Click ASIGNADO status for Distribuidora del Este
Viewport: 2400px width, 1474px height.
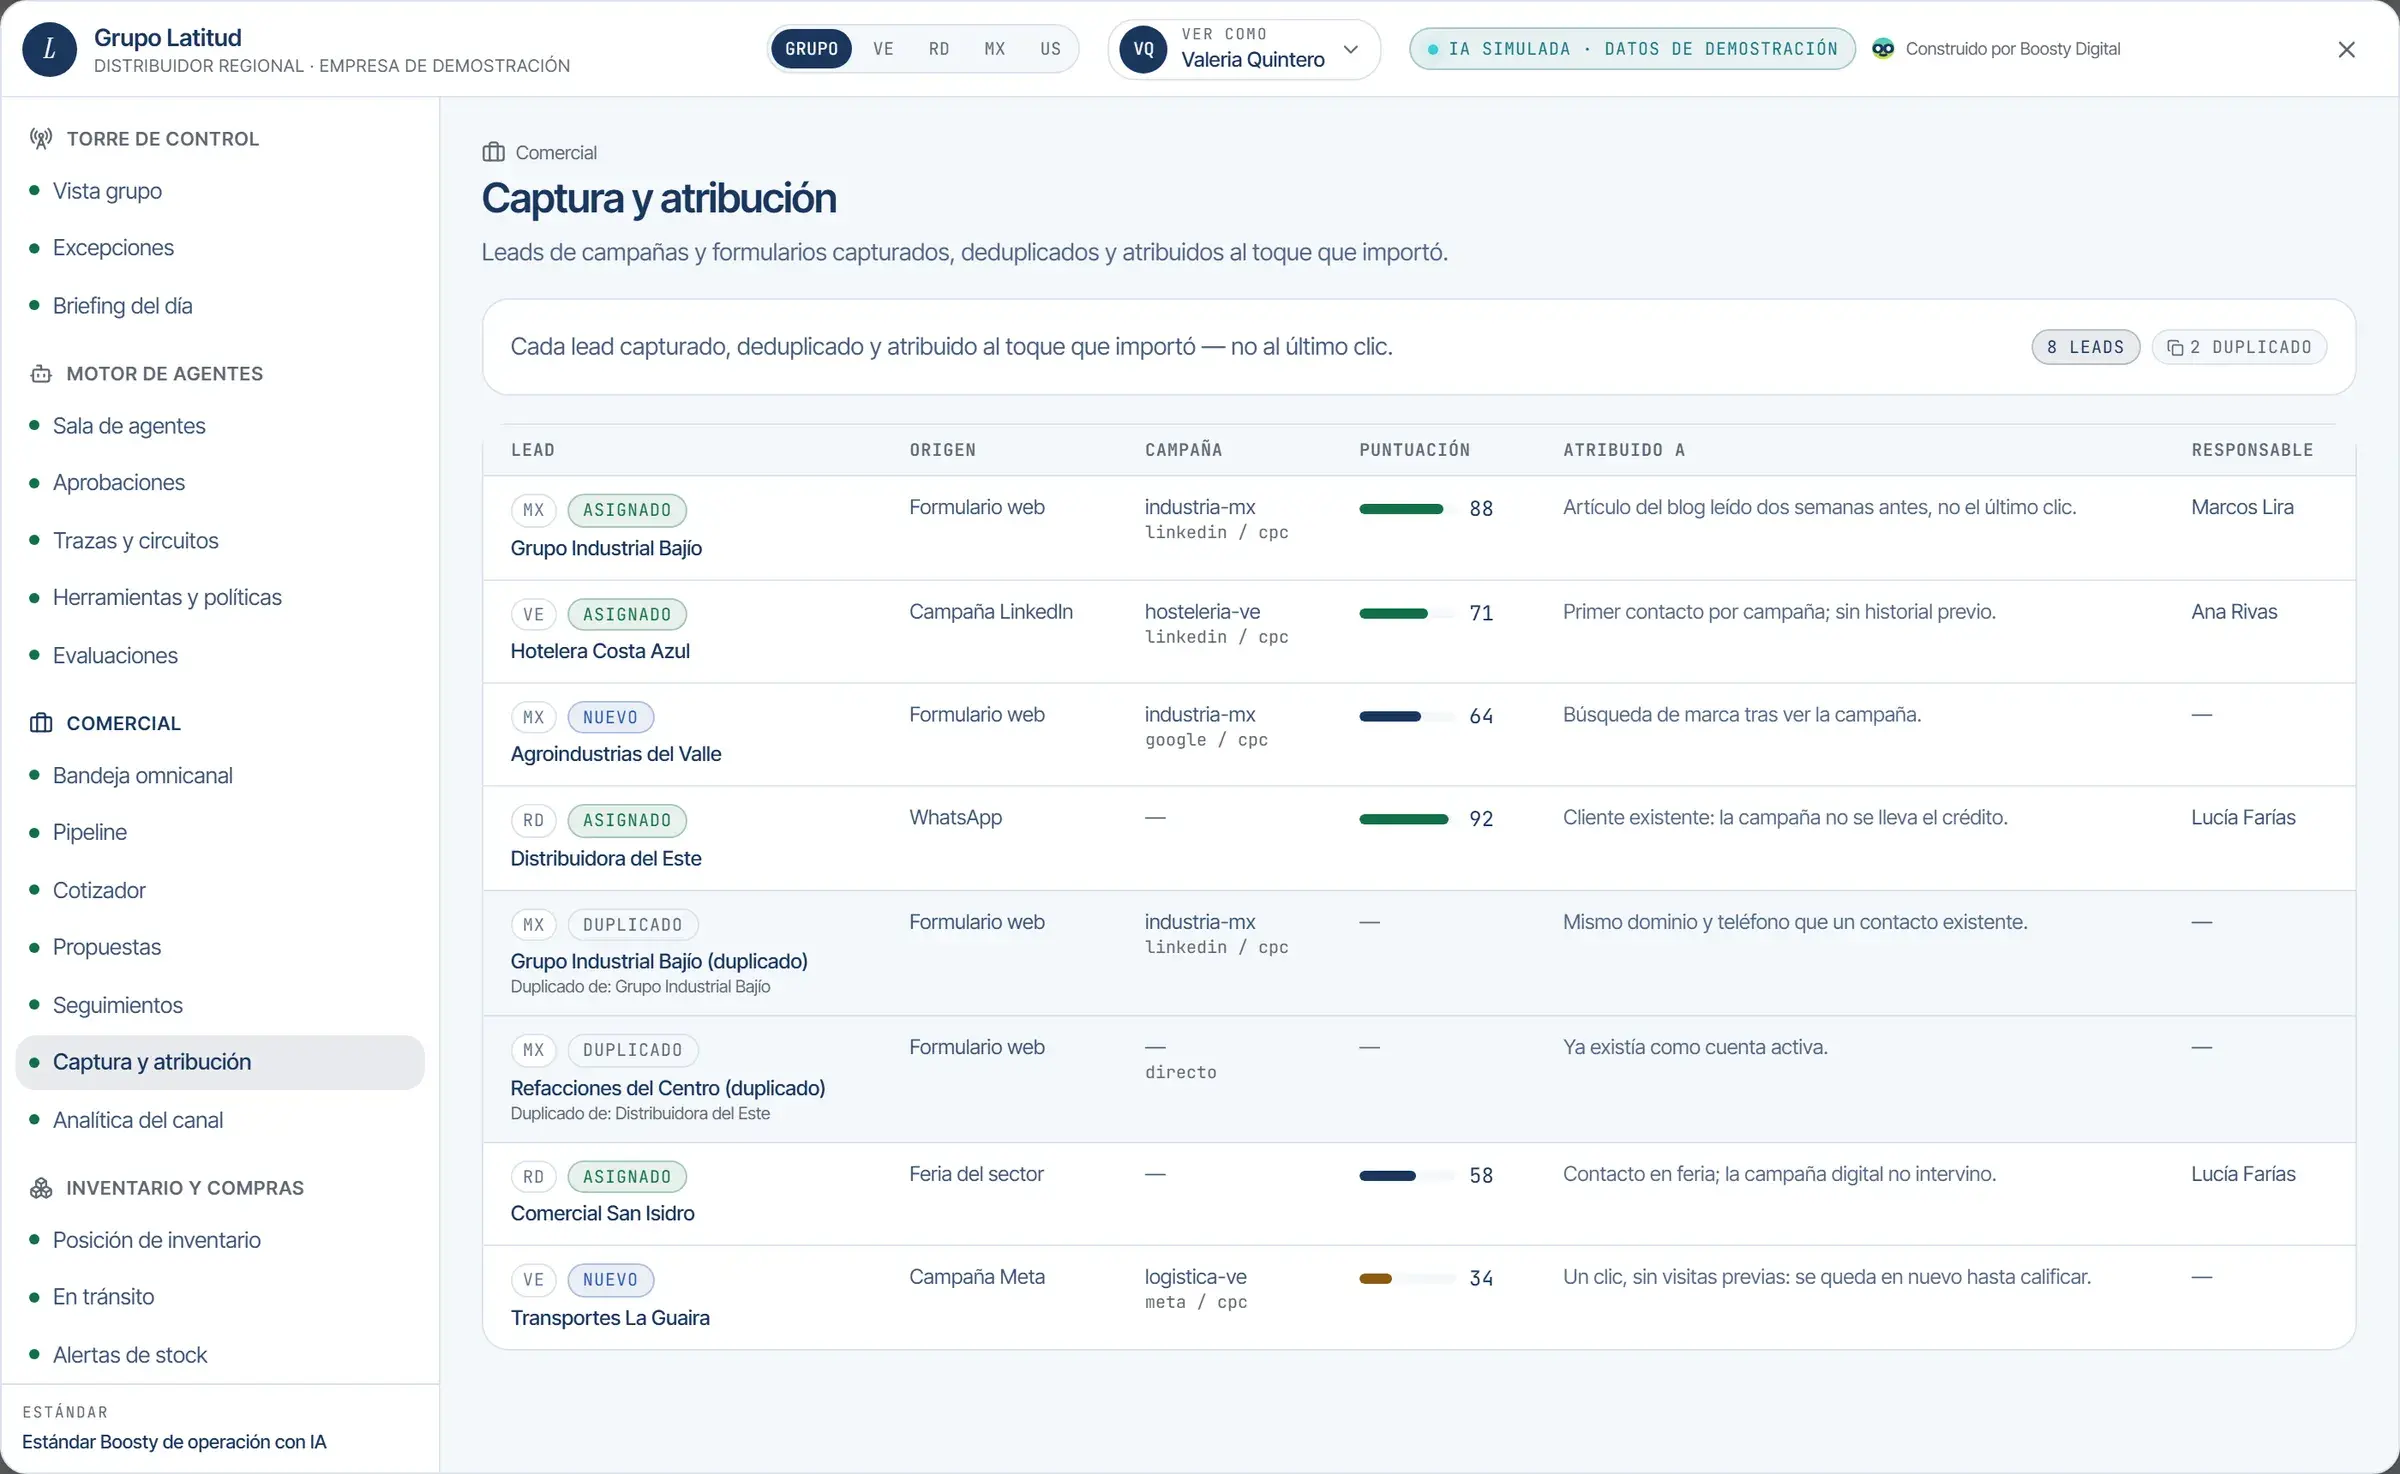(627, 821)
